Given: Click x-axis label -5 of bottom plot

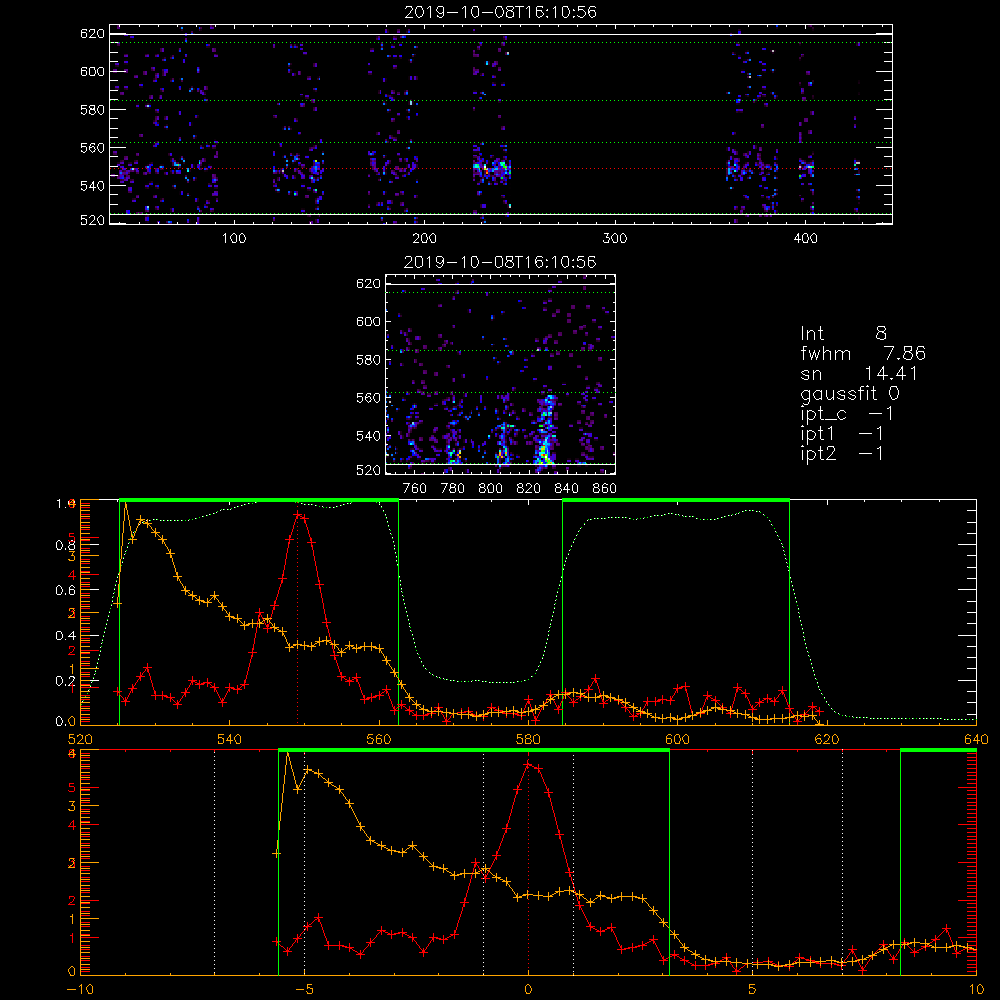Looking at the screenshot, I should point(304,990).
